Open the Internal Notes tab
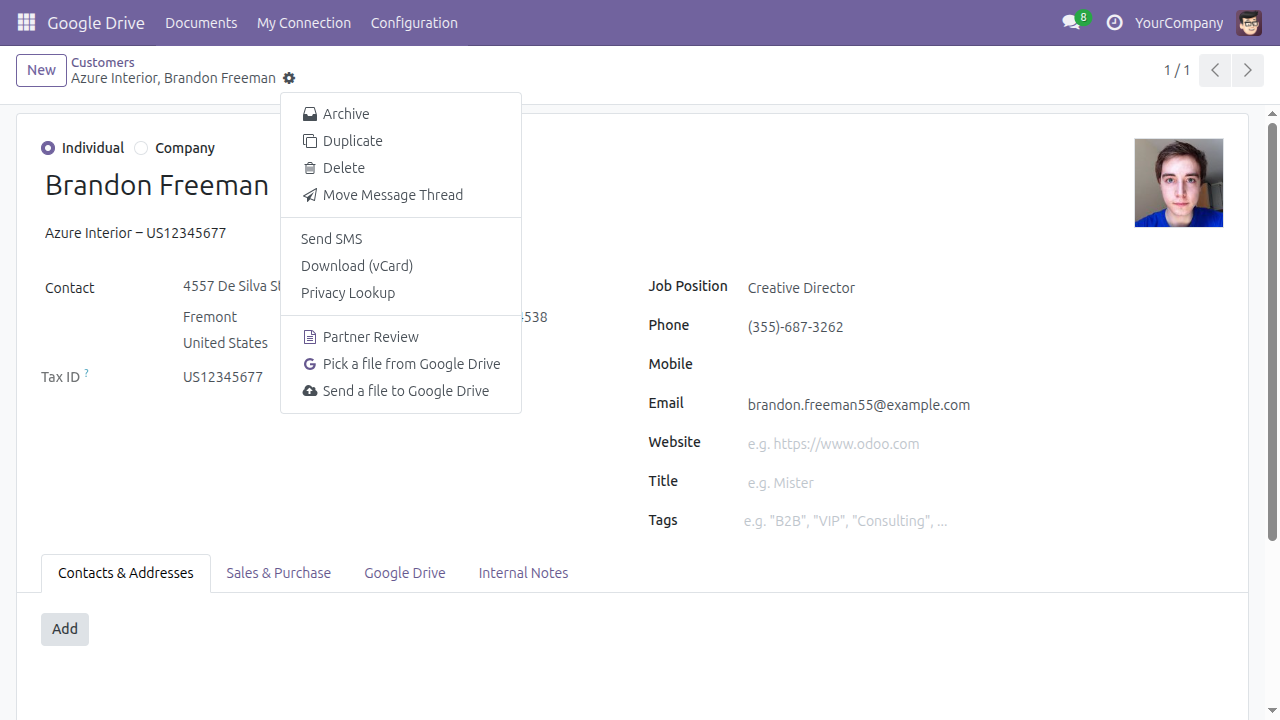Image resolution: width=1280 pixels, height=720 pixels. pos(523,573)
